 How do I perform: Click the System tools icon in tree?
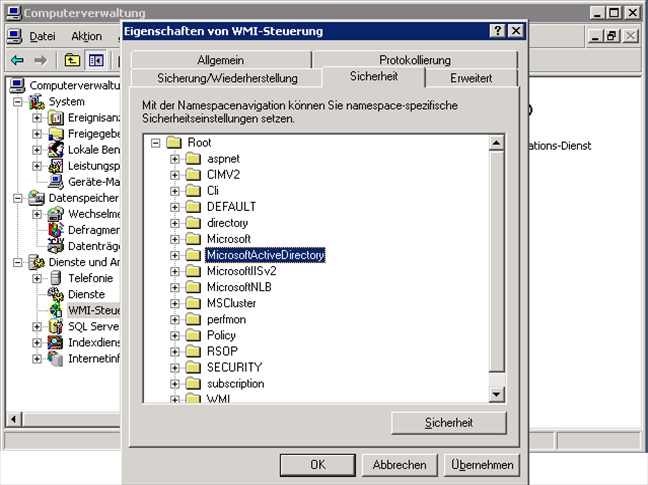coord(37,102)
